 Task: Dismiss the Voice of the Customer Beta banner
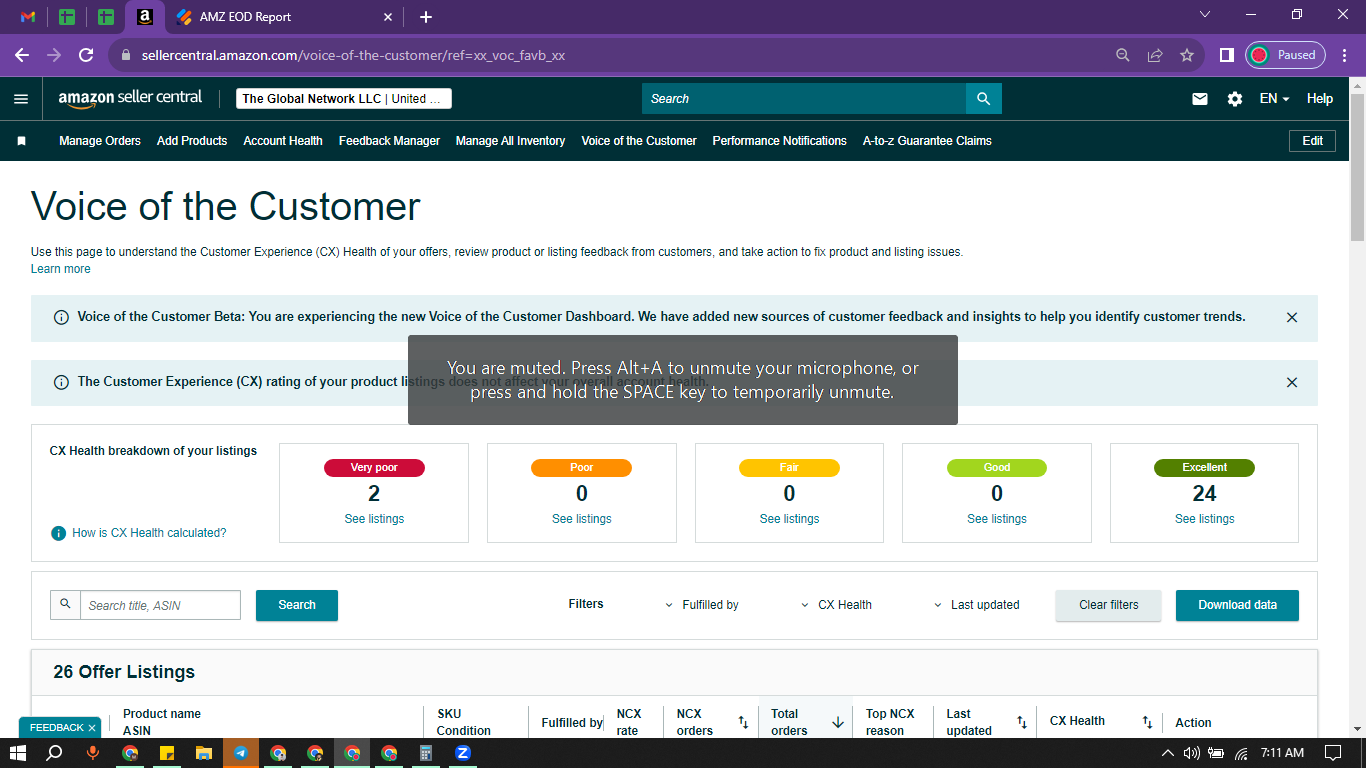click(1292, 317)
